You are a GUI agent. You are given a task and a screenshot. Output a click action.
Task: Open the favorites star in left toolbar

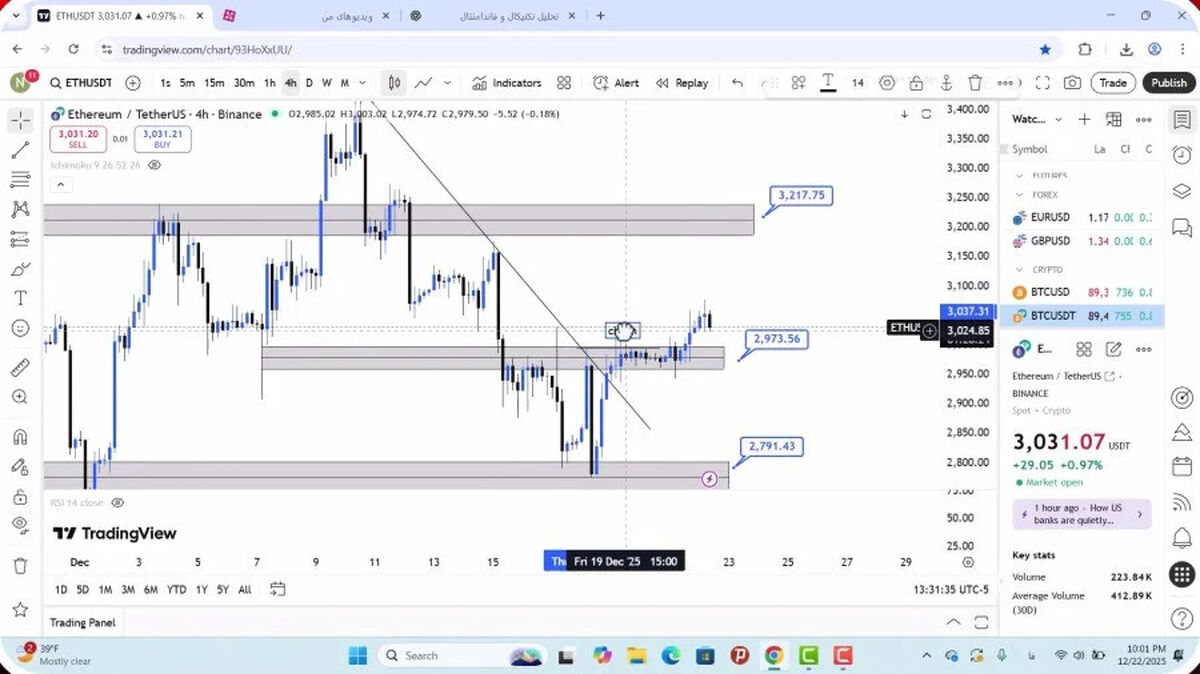(x=20, y=609)
